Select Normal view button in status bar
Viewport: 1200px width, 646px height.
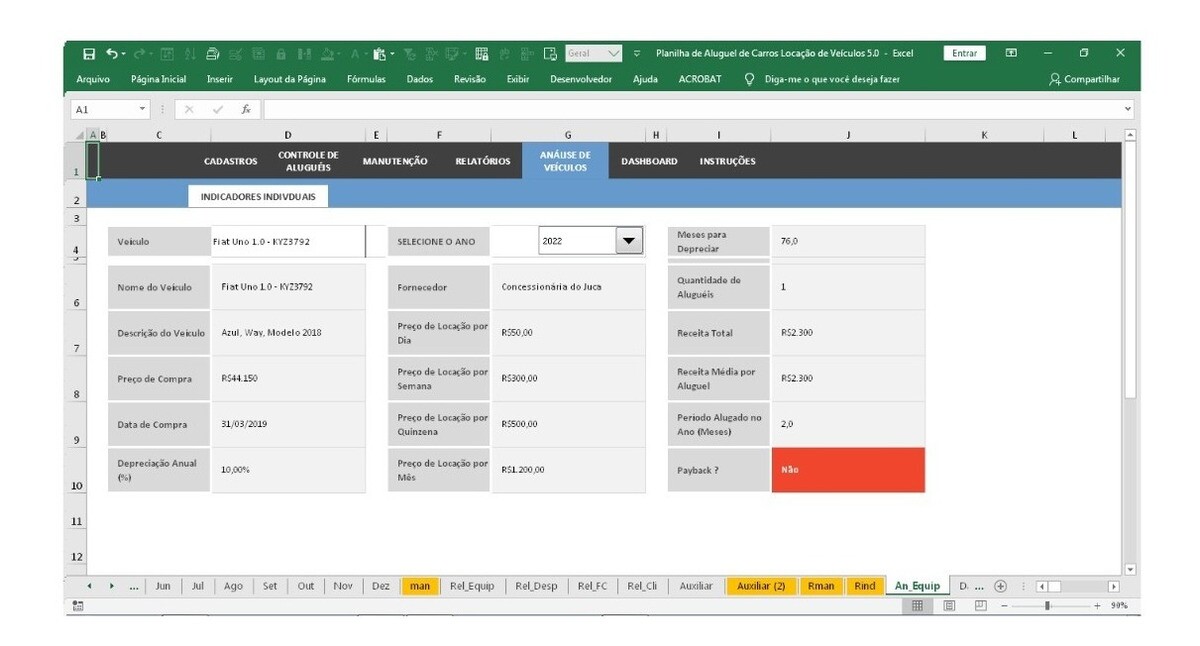[x=918, y=606]
